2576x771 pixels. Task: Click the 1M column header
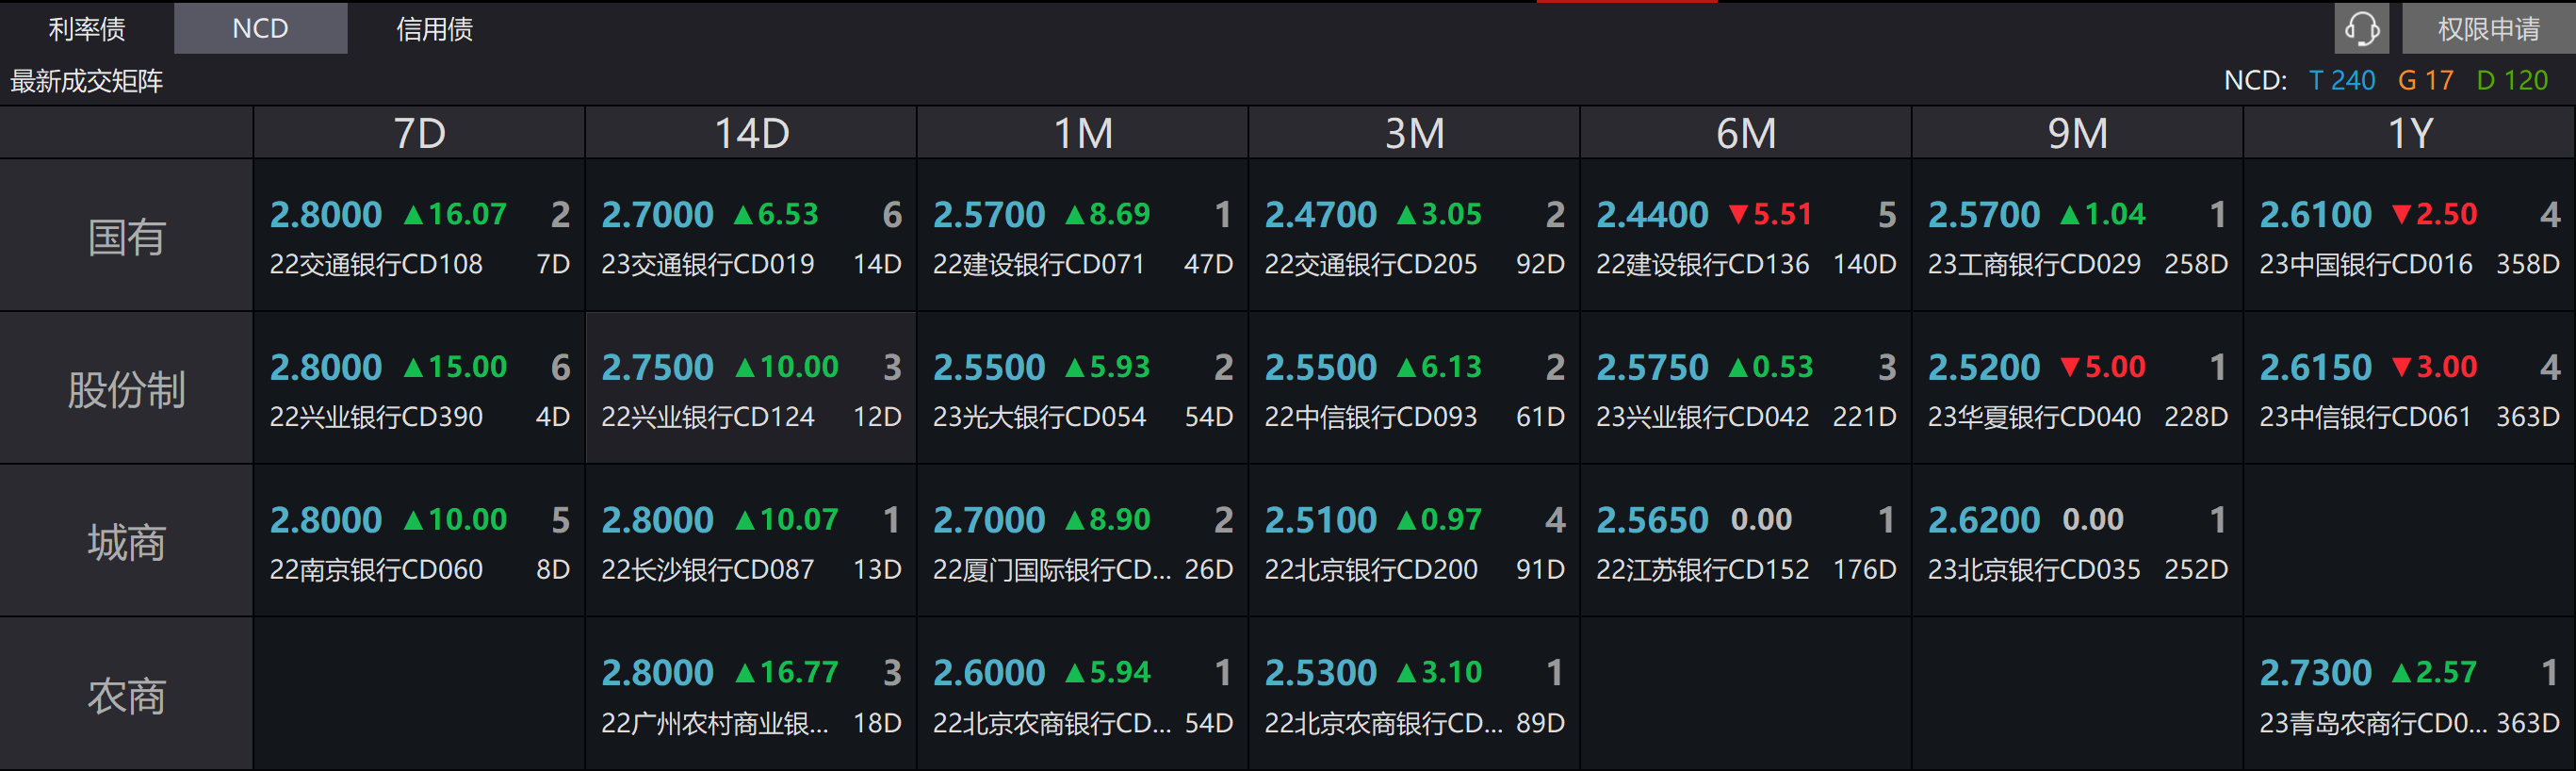[x=1083, y=133]
